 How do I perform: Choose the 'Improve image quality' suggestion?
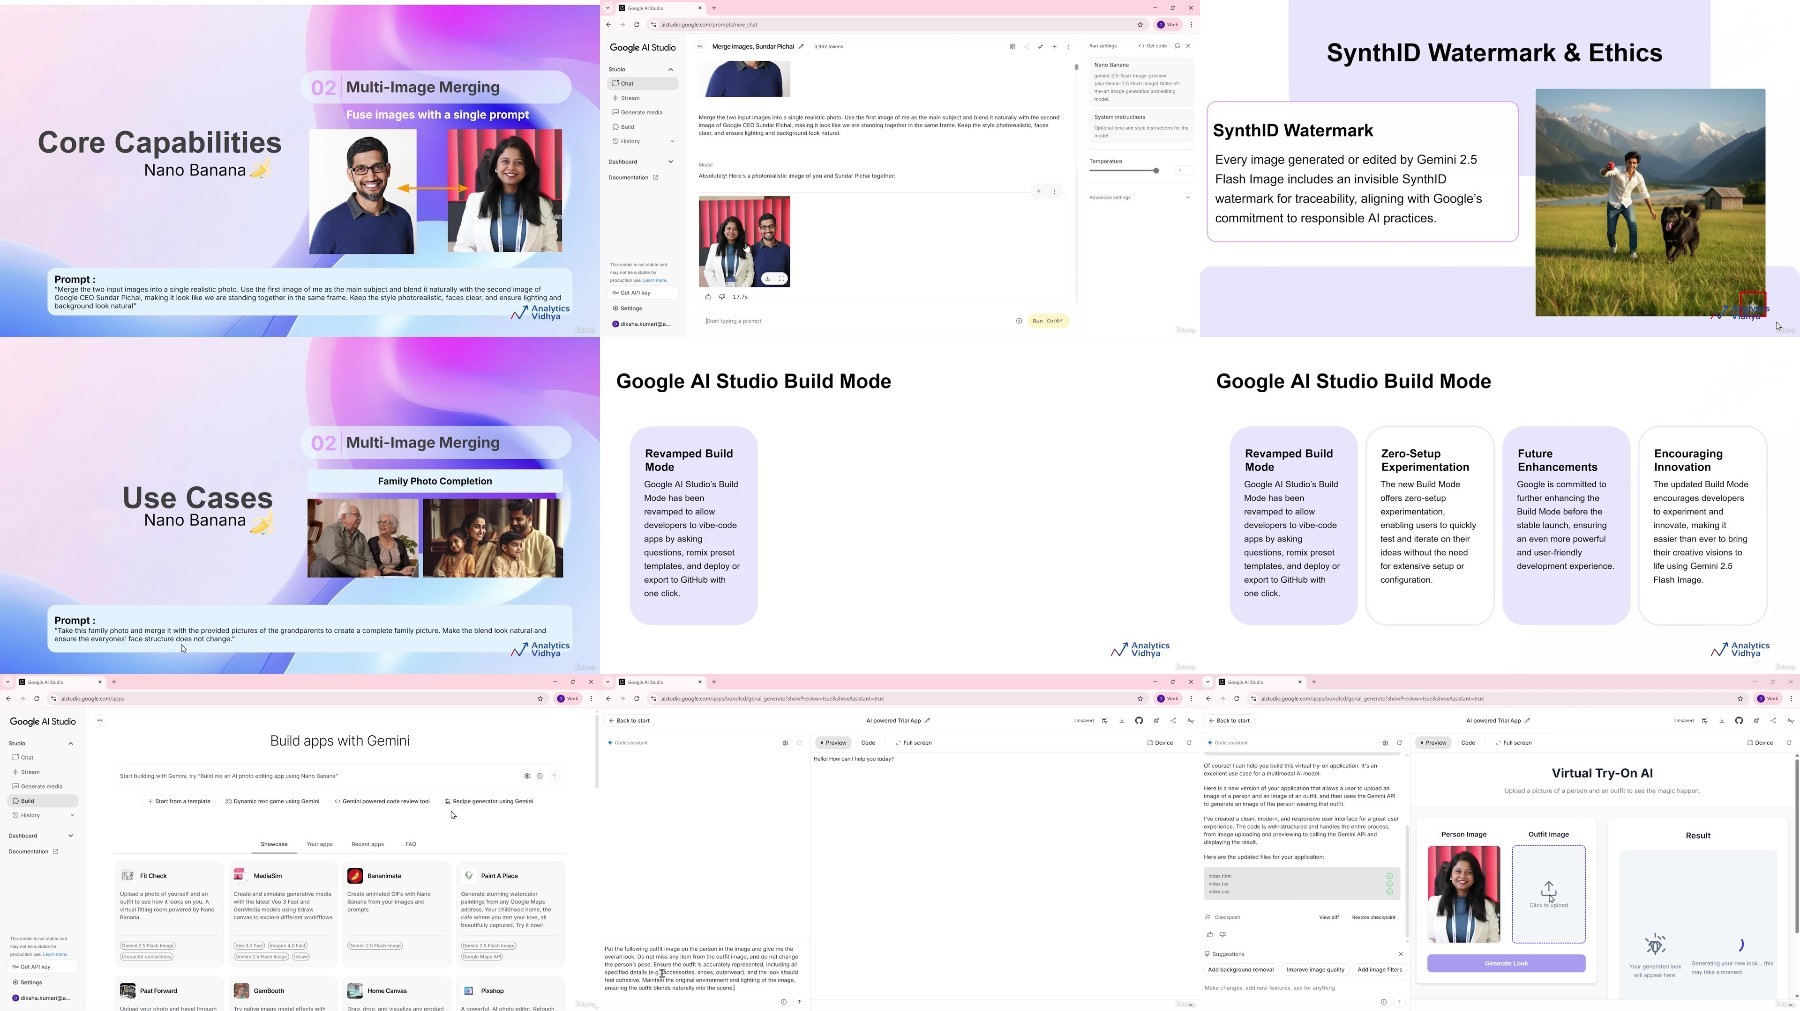pyautogui.click(x=1315, y=970)
